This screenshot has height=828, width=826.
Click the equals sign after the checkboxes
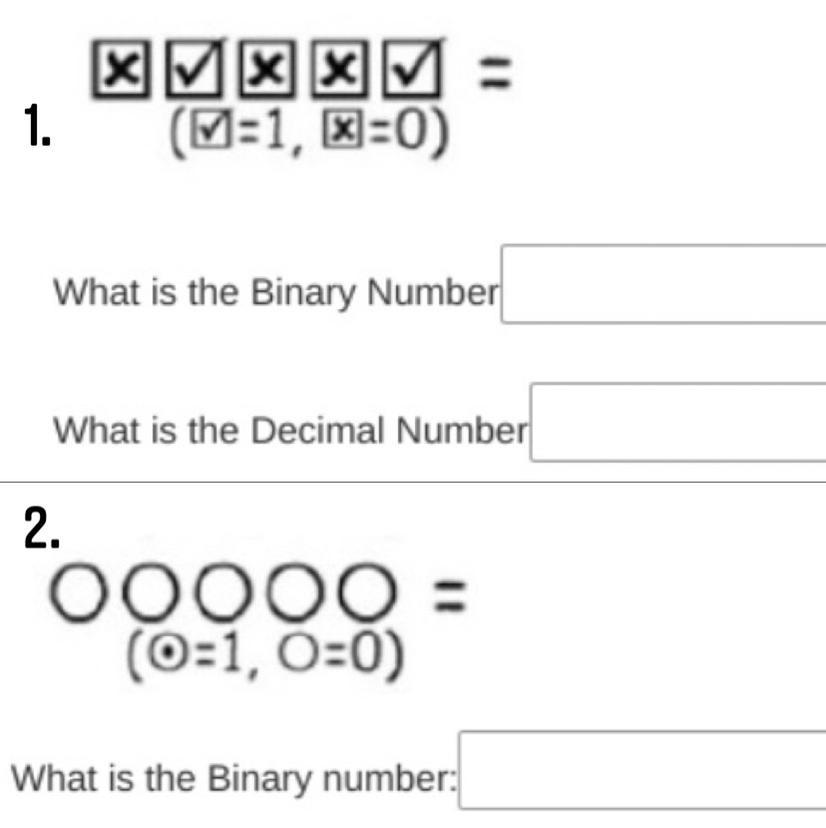(x=495, y=72)
